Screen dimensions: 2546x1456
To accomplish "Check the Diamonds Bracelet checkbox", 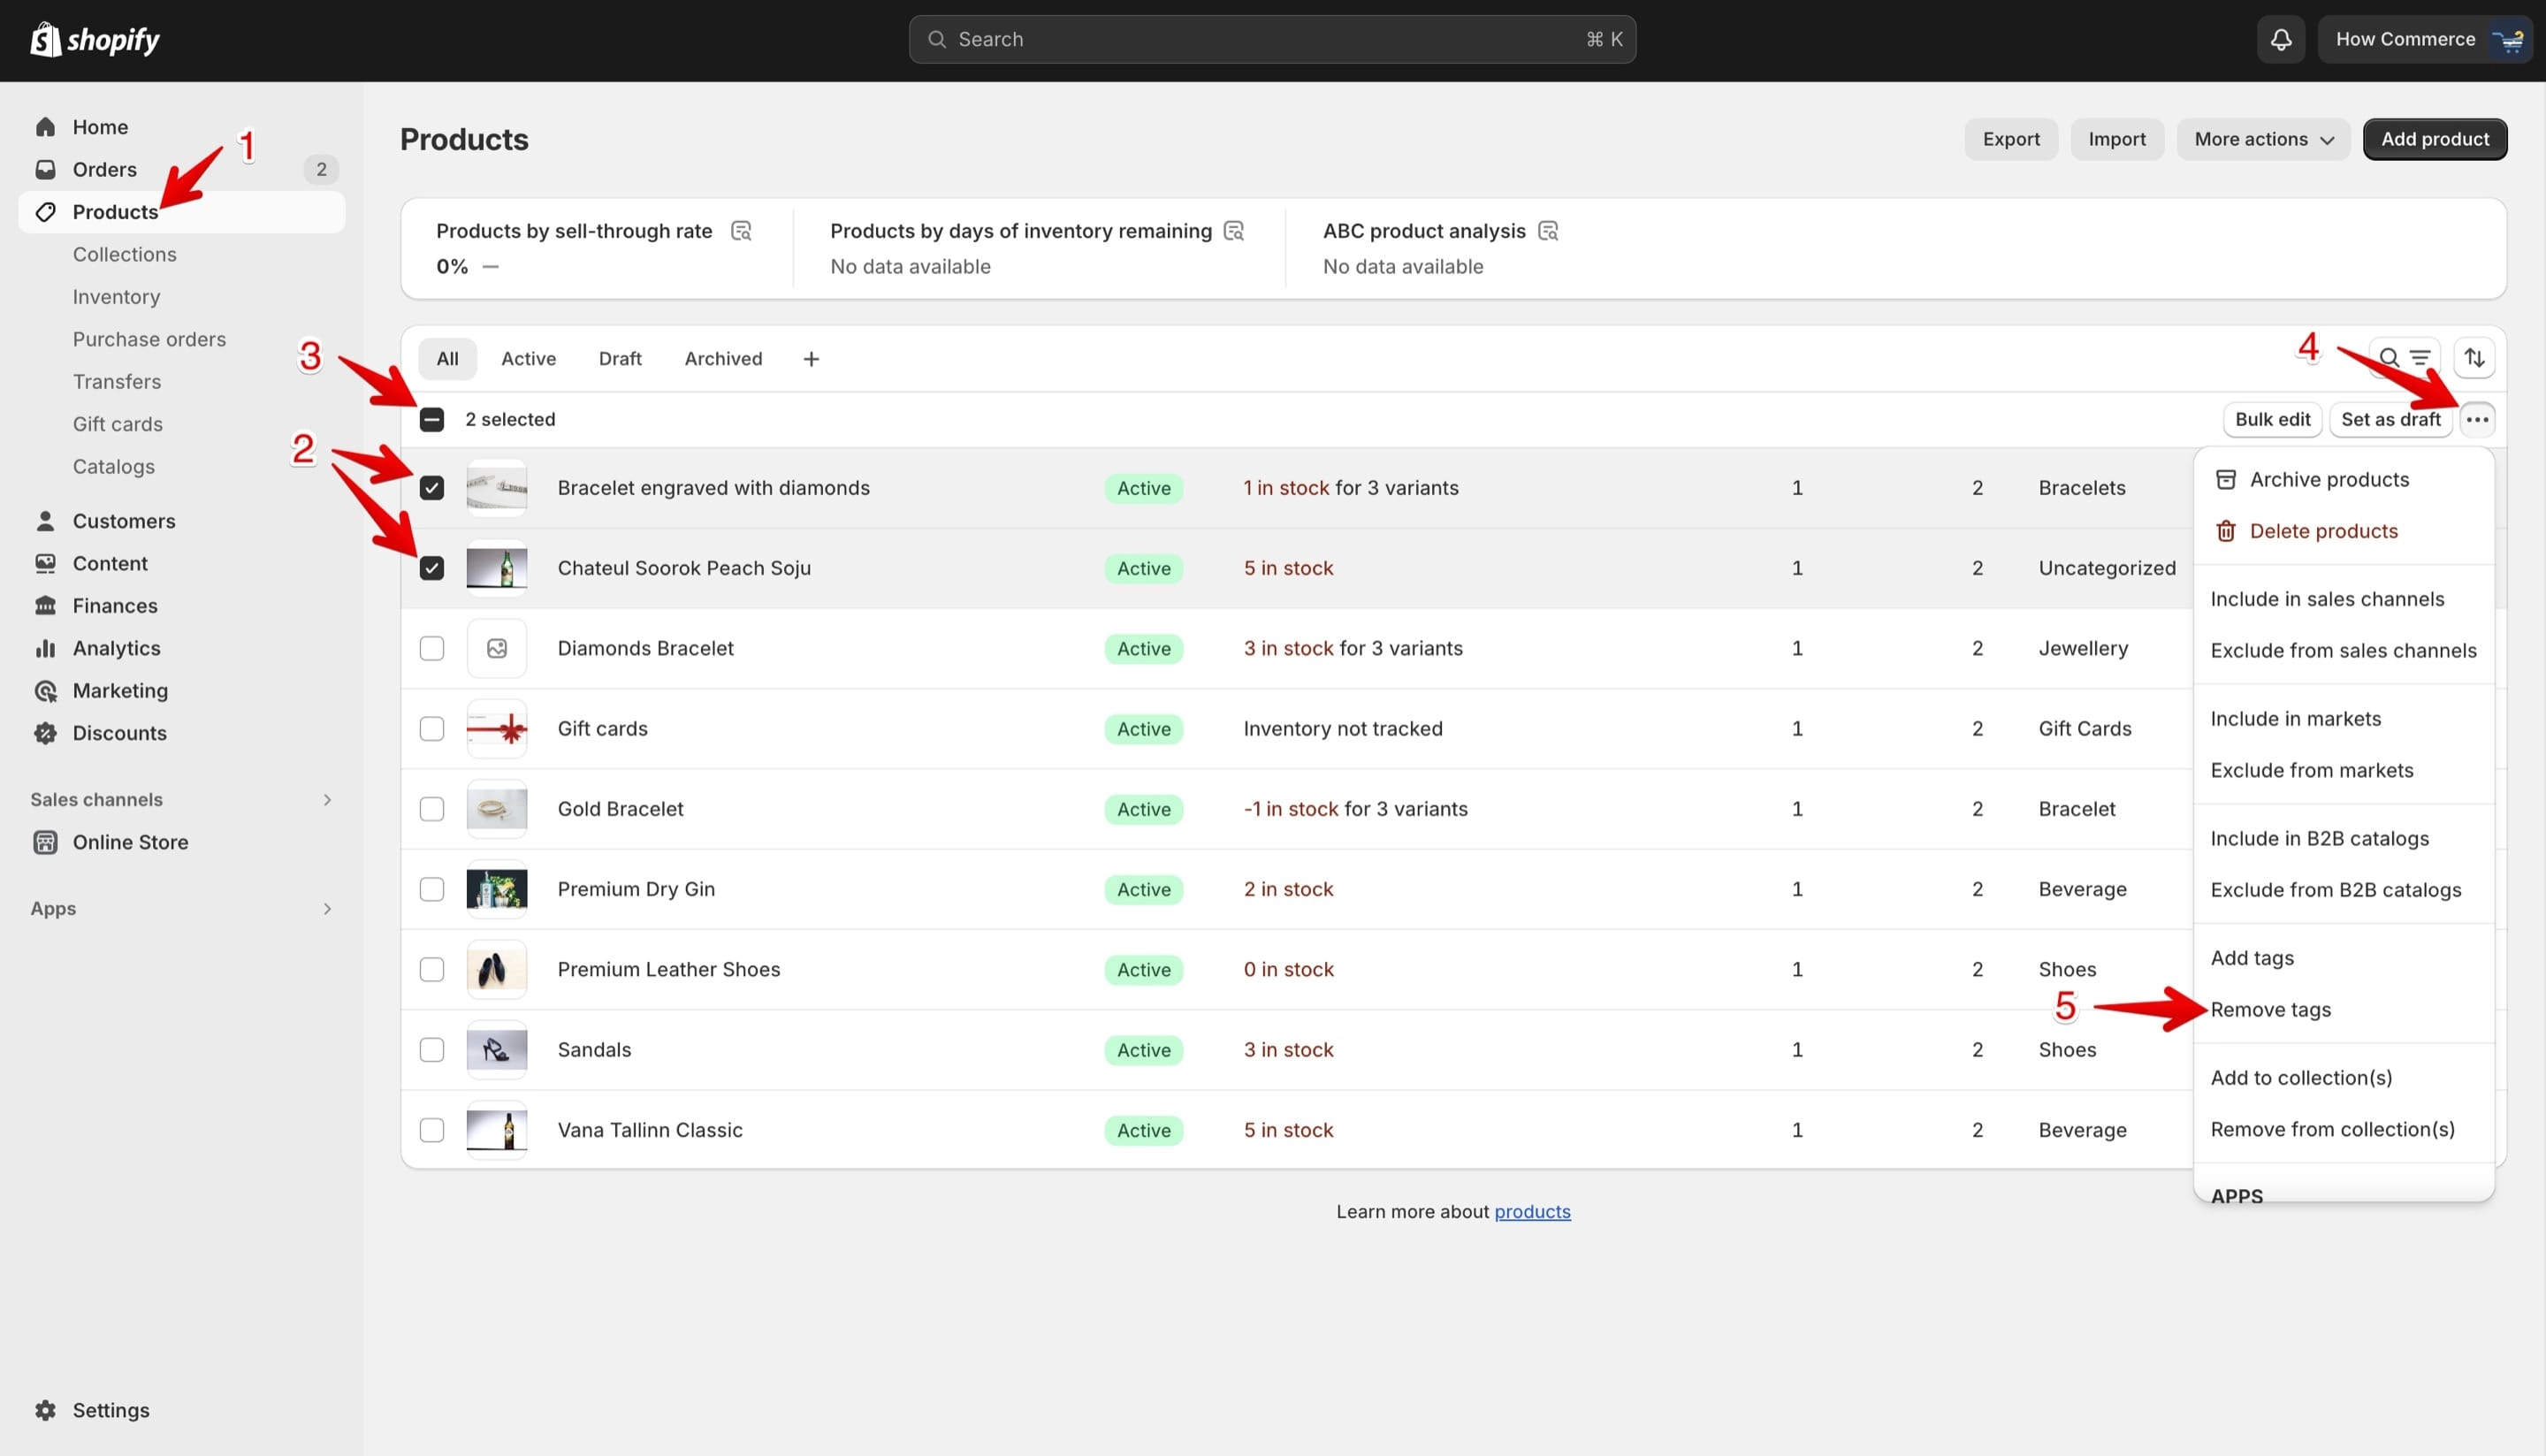I will click(432, 648).
